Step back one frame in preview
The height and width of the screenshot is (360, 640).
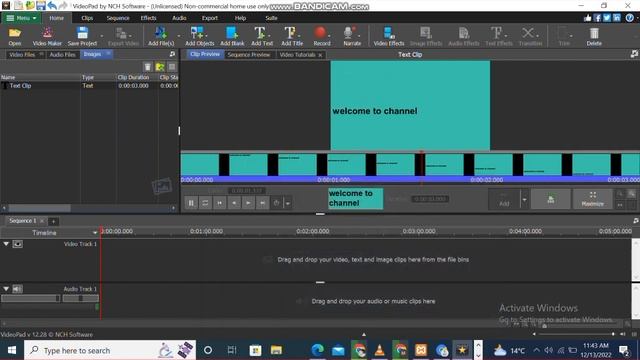click(234, 203)
